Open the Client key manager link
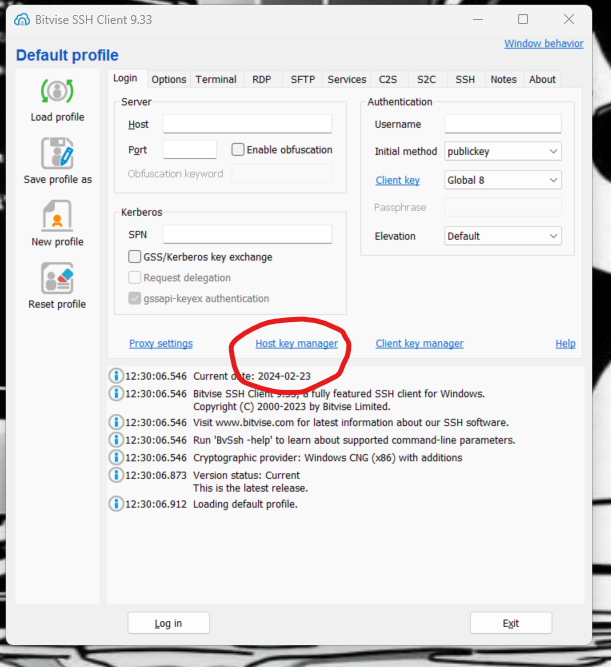This screenshot has height=667, width=611. (x=420, y=343)
